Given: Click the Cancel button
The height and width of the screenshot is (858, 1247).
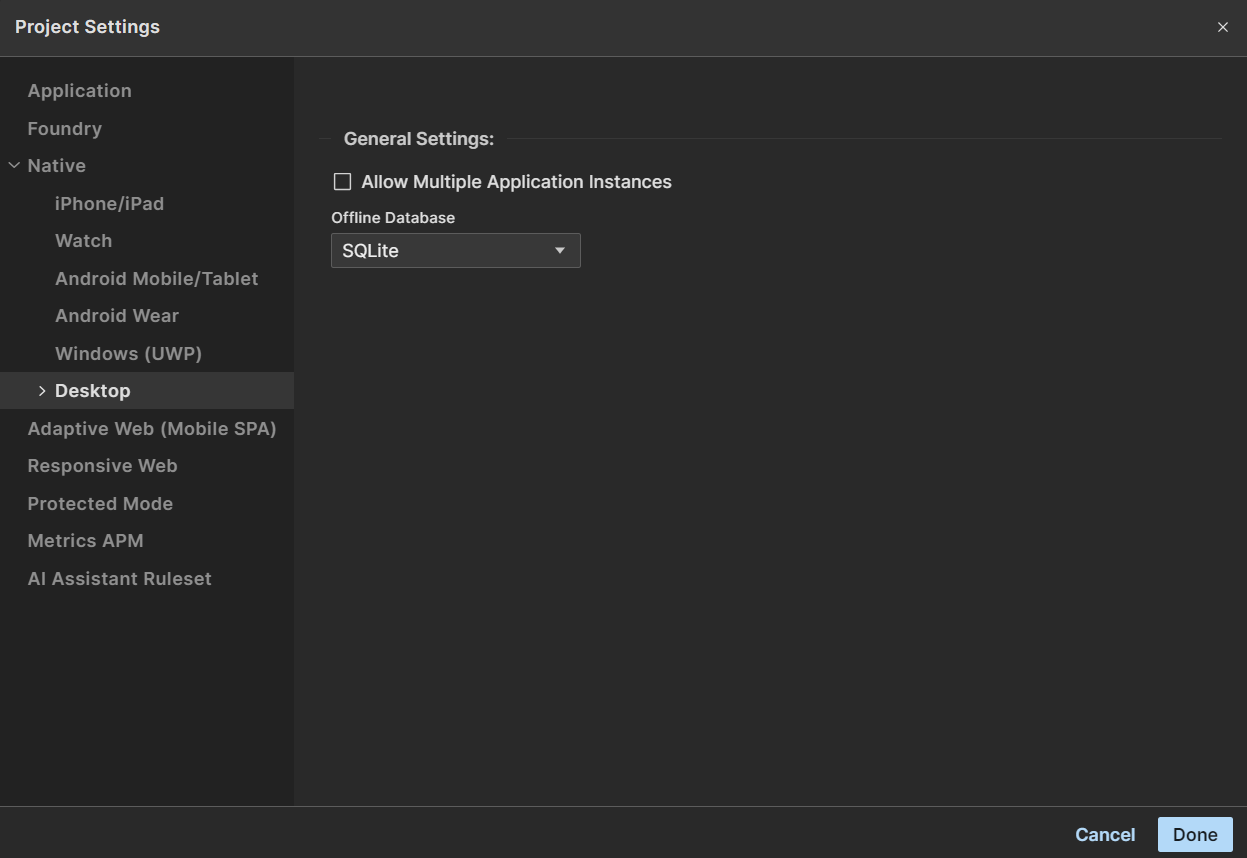Looking at the screenshot, I should 1104,835.
